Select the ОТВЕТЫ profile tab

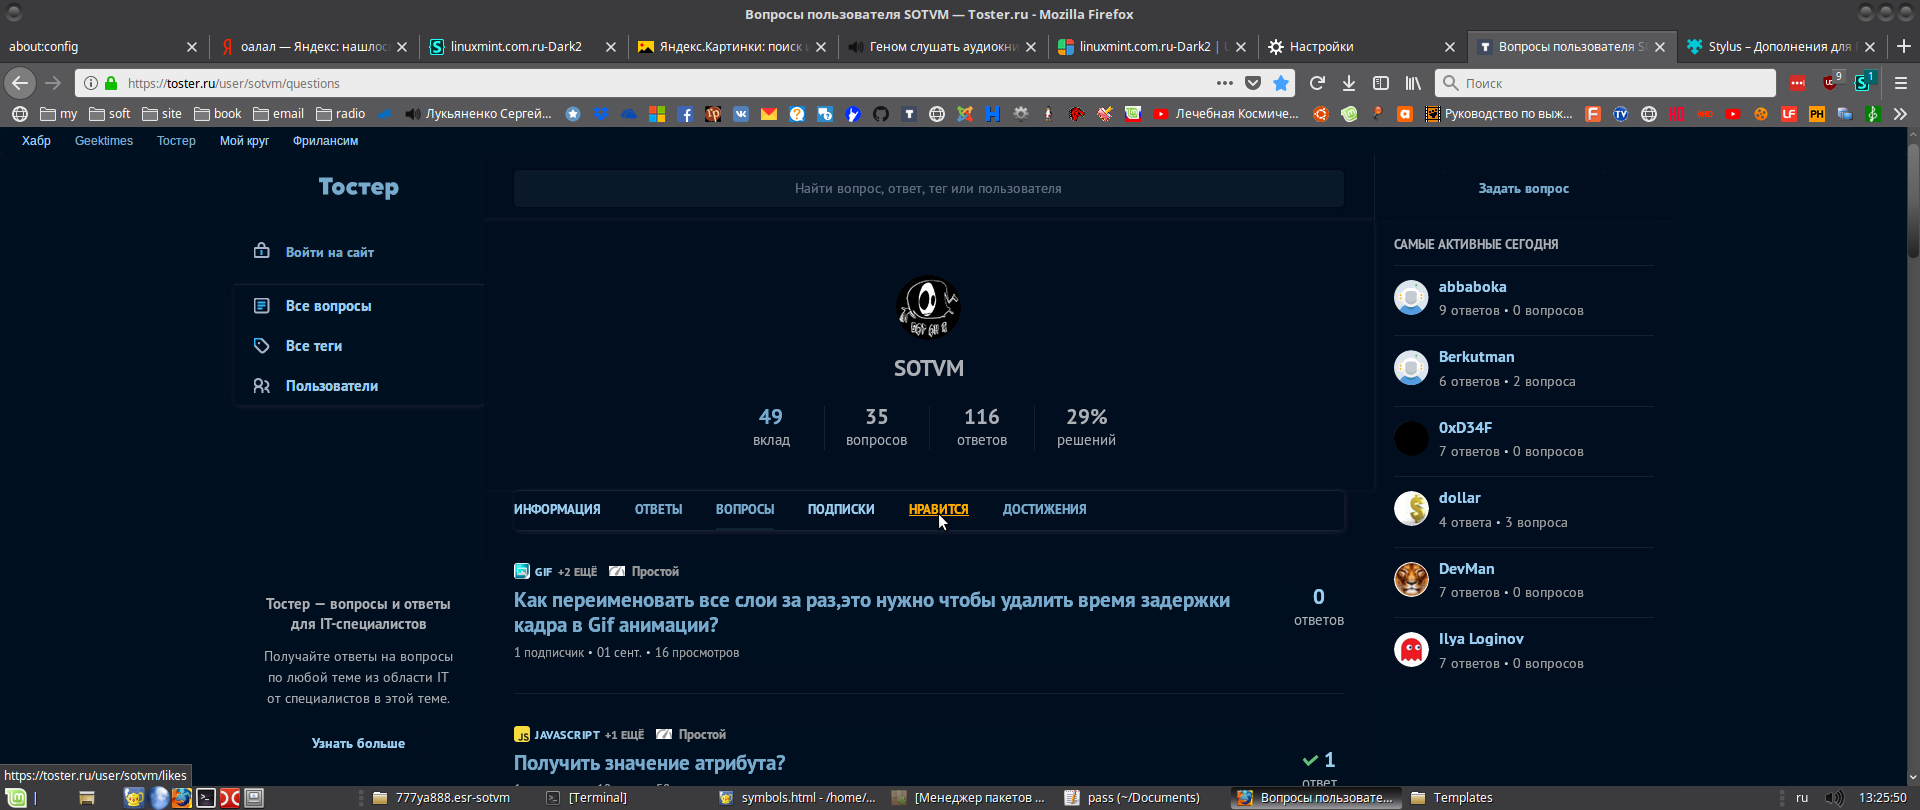pyautogui.click(x=658, y=509)
